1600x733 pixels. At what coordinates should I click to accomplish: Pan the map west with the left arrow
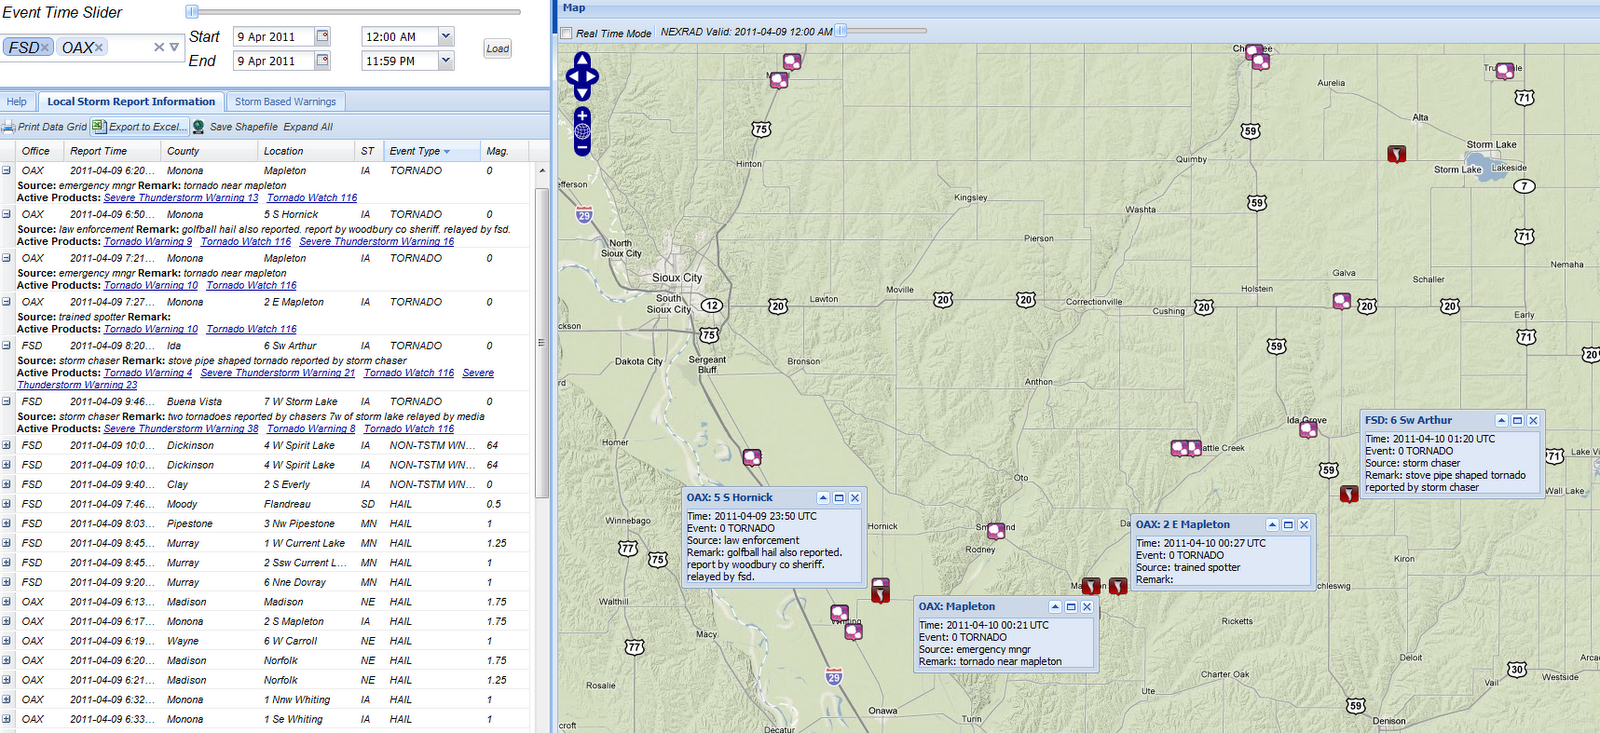(x=572, y=76)
